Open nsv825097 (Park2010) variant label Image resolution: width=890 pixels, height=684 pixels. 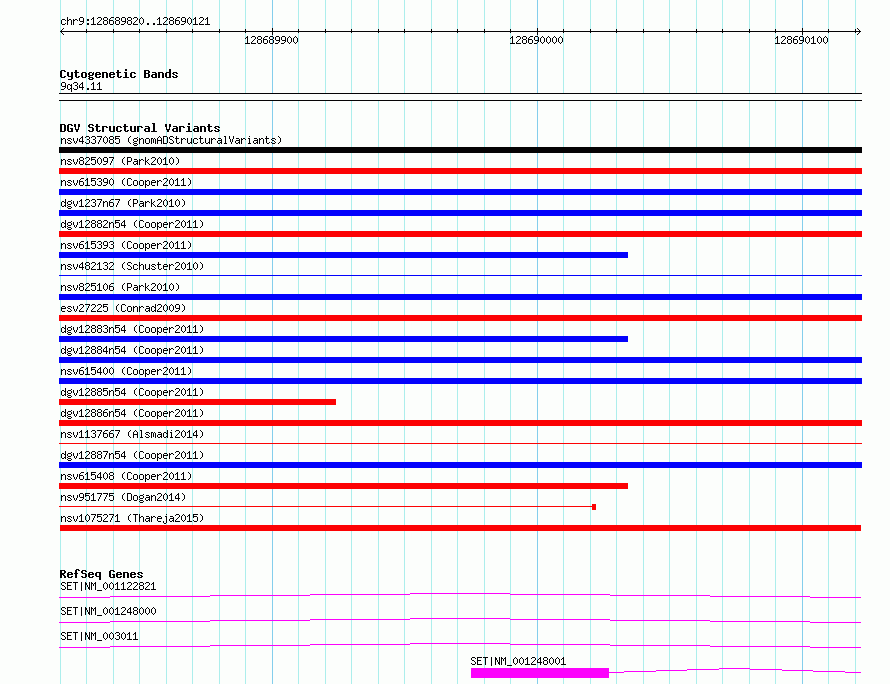[120, 161]
